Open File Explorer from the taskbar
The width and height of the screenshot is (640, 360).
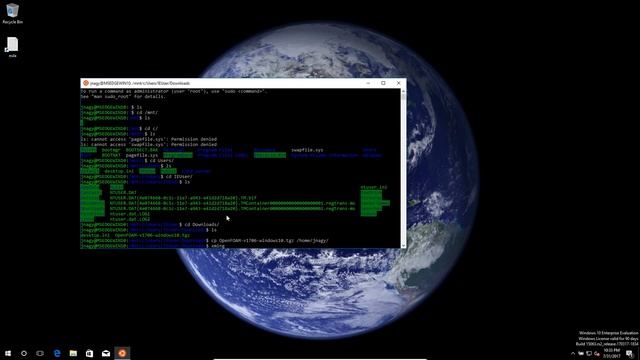click(x=73, y=353)
